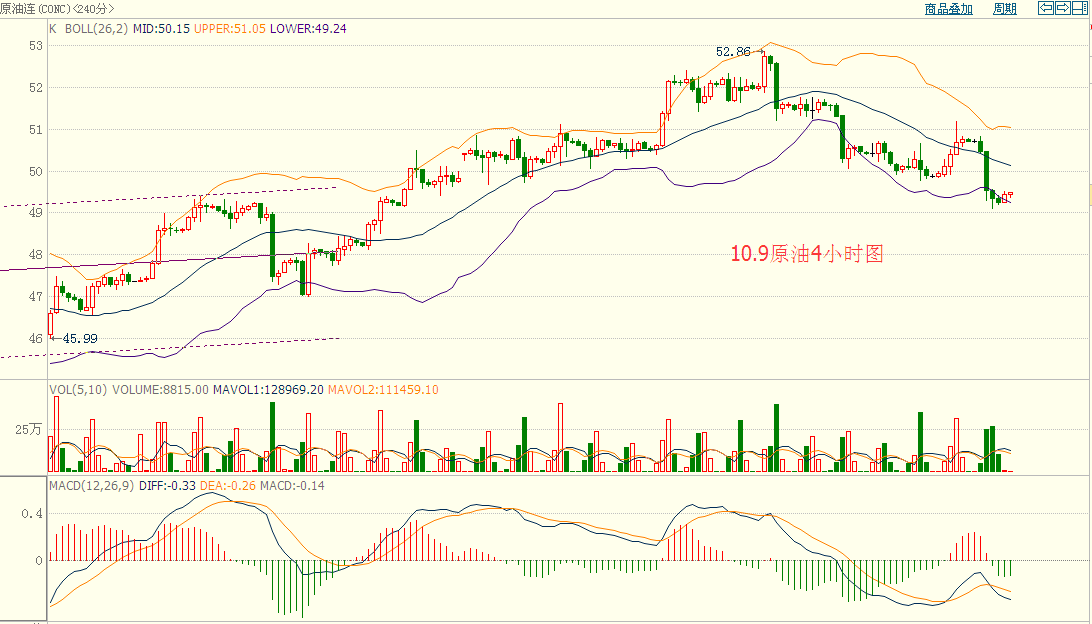Open the 商品叠加 overlay link
This screenshot has height=624, width=1092.
click(x=949, y=9)
